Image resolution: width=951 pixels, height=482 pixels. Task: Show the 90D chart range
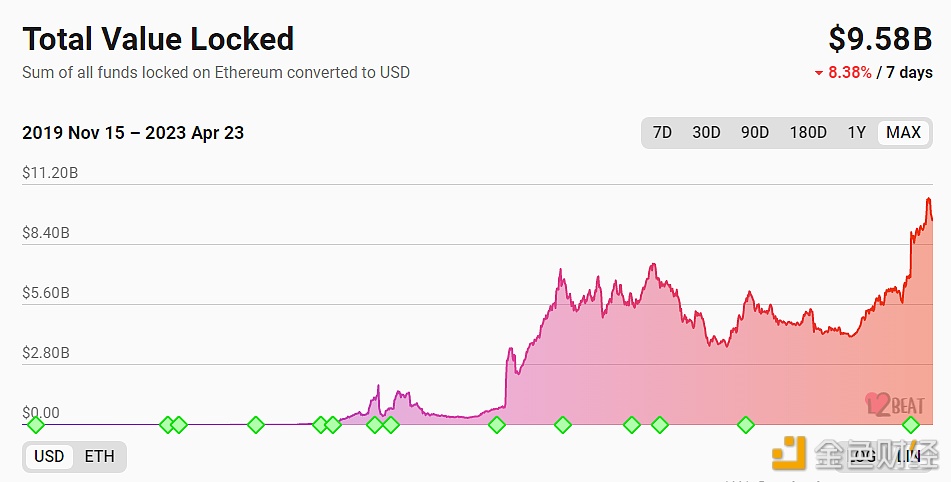click(755, 133)
